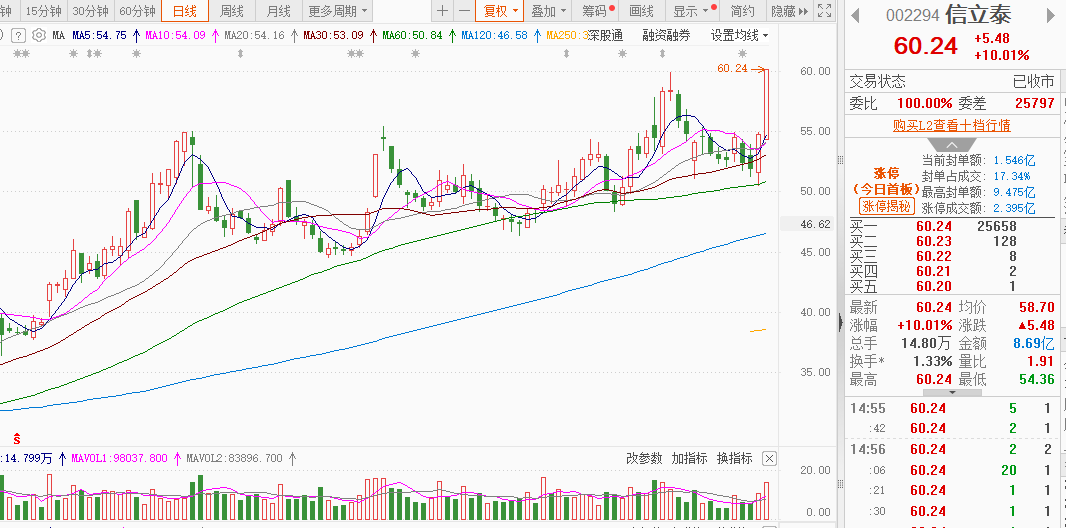Close the volume indicator panel
Viewport: 1066px width, 528px height.
[768, 459]
